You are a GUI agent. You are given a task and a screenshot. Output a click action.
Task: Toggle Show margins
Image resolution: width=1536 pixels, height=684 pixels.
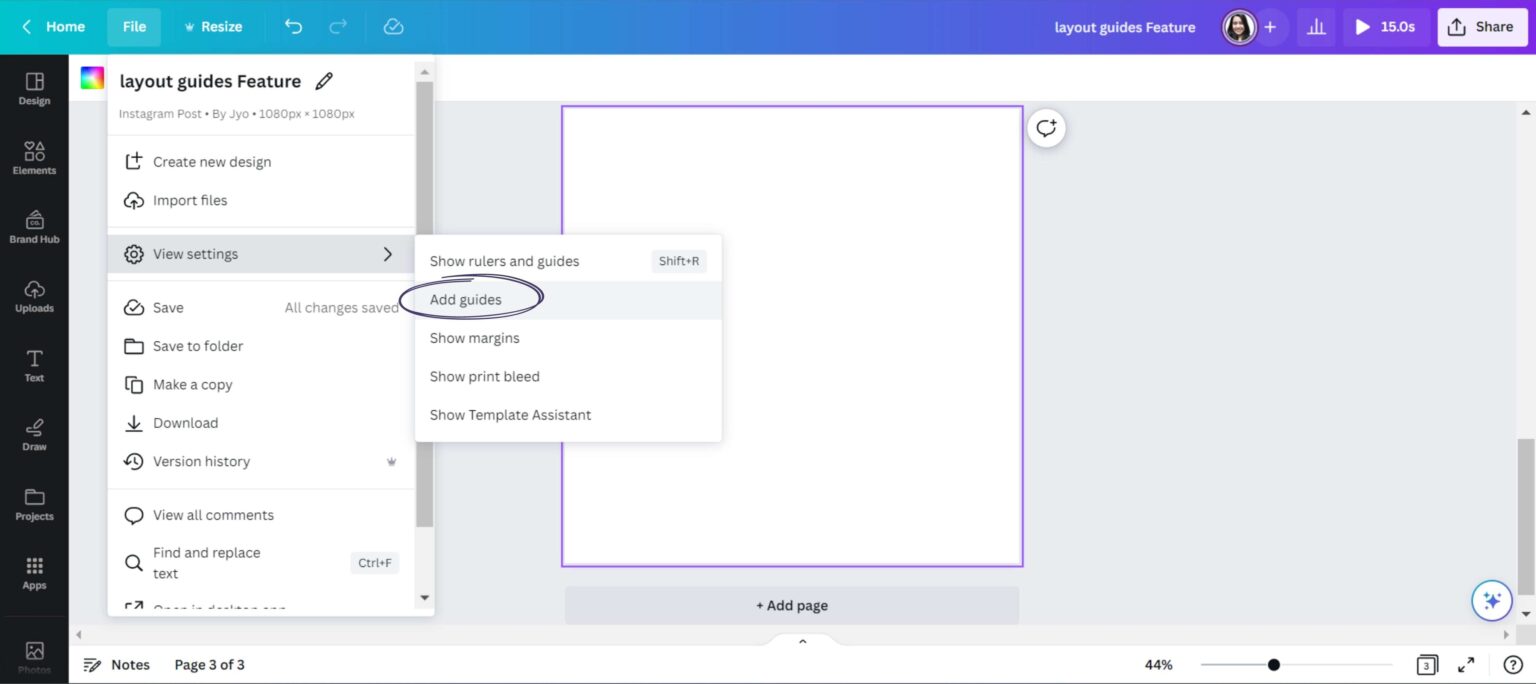pos(474,338)
